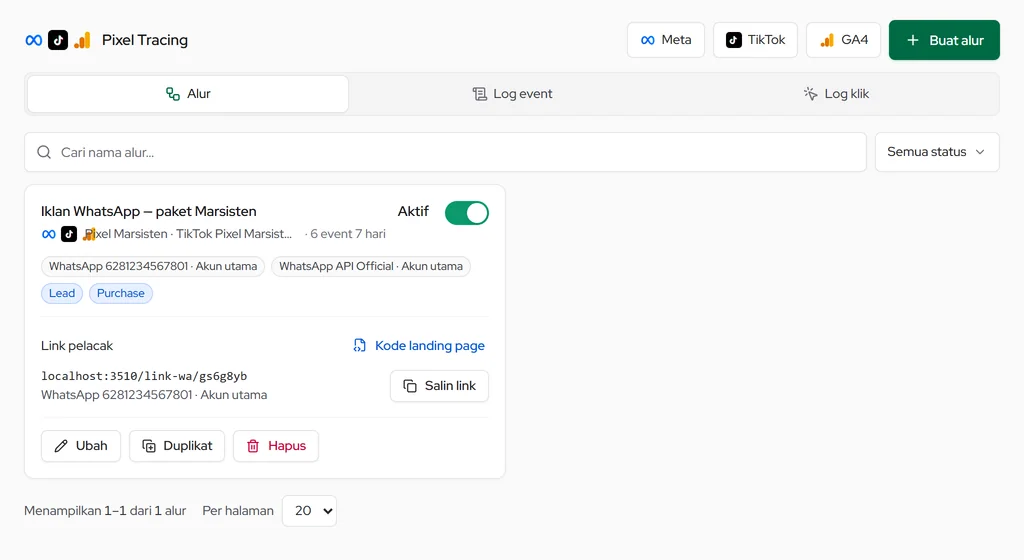Image resolution: width=1024 pixels, height=560 pixels.
Task: Switch to the Log klik tab
Action: [836, 94]
